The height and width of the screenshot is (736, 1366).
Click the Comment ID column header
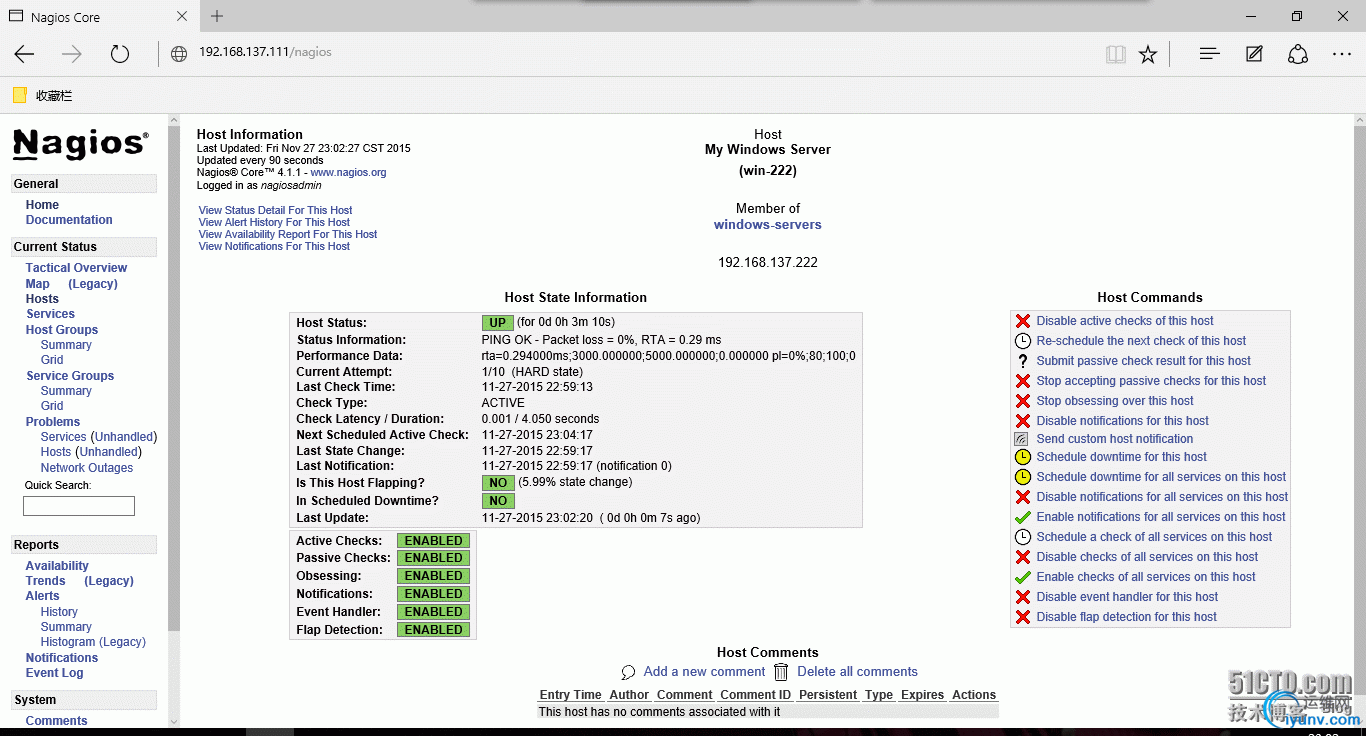point(755,695)
